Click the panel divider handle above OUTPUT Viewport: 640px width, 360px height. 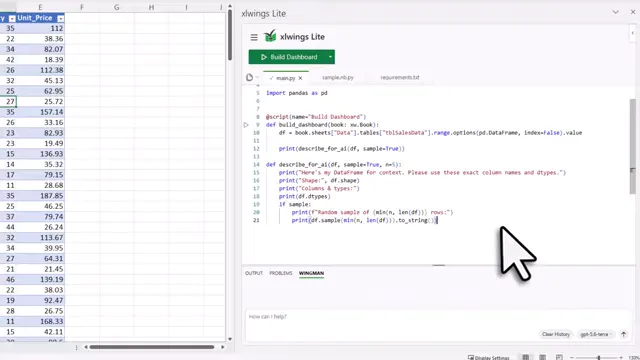click(438, 265)
